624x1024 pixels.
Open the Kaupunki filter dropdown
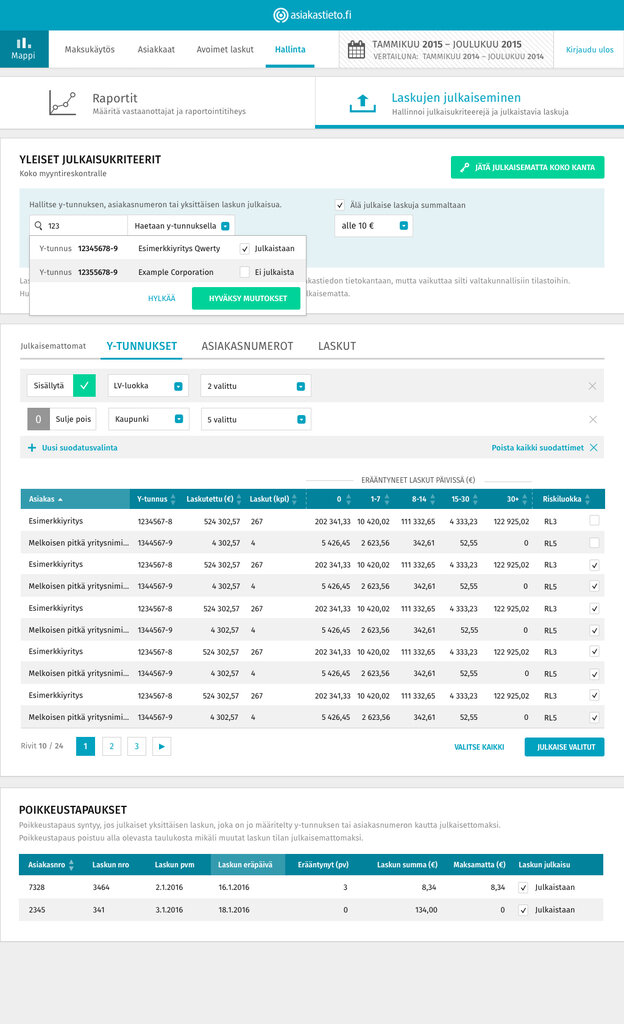(x=149, y=419)
